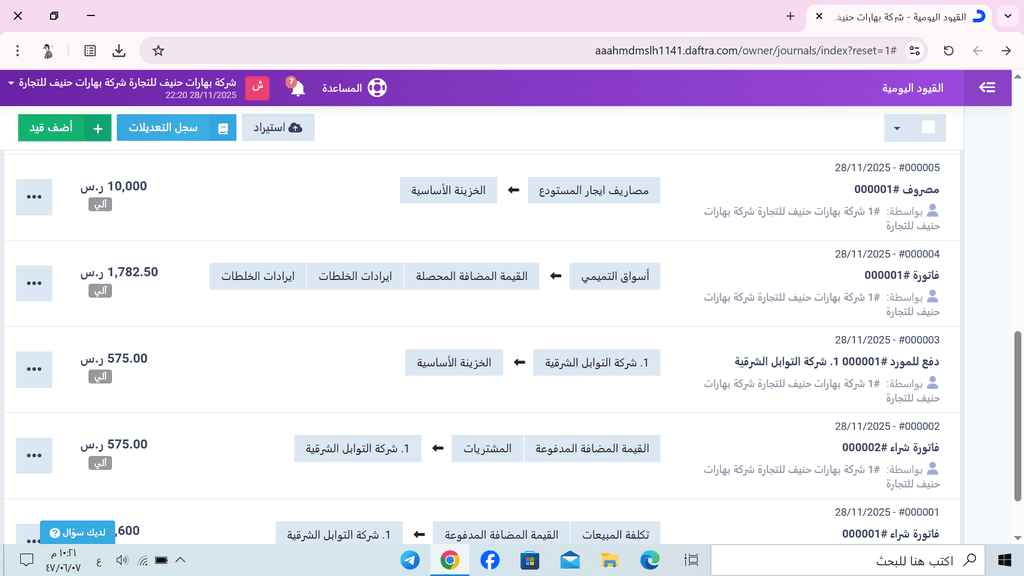Image resolution: width=1024 pixels, height=576 pixels.
Task: Open notifications bell icon
Action: [x=296, y=87]
